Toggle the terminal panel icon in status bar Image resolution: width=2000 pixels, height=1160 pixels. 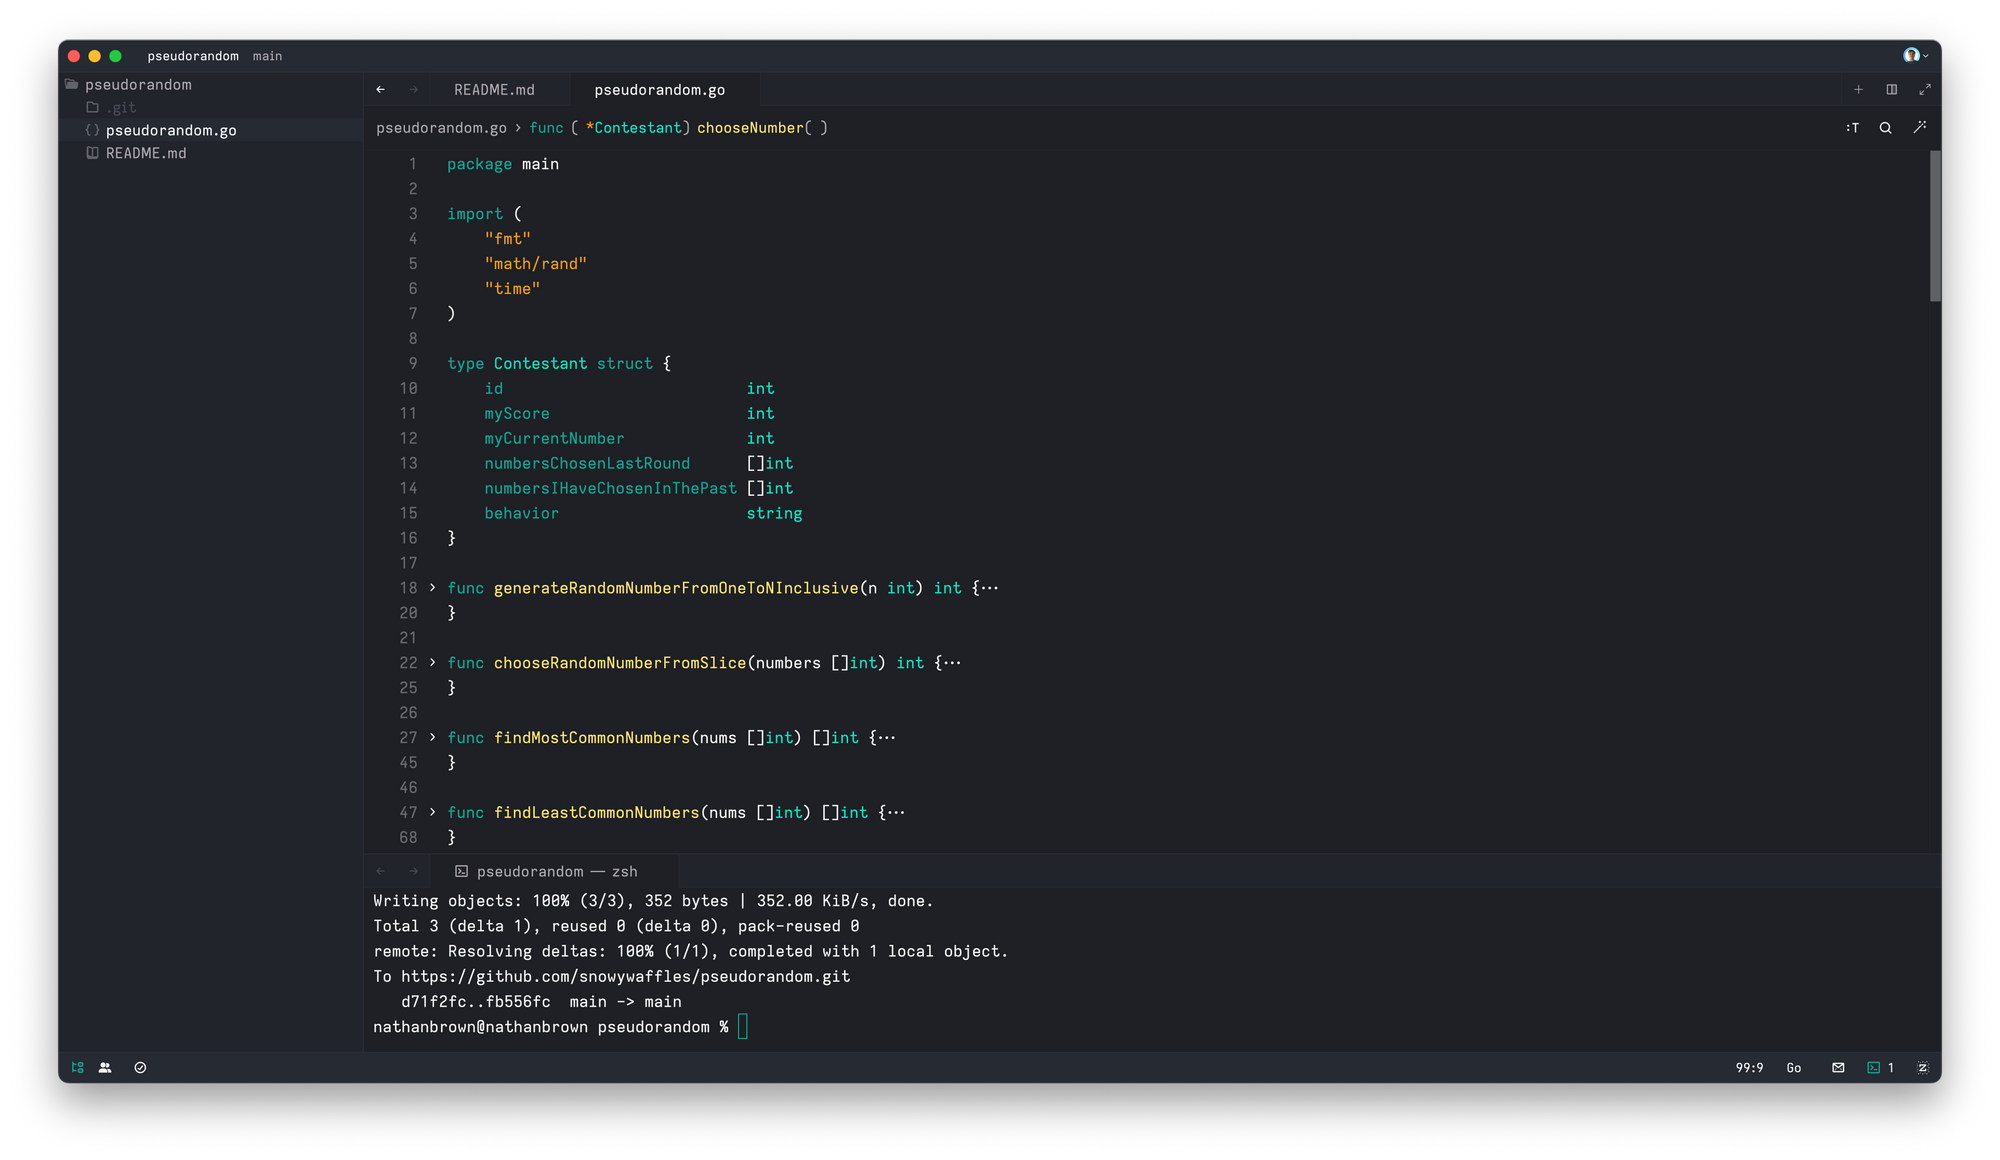[x=1874, y=1068]
